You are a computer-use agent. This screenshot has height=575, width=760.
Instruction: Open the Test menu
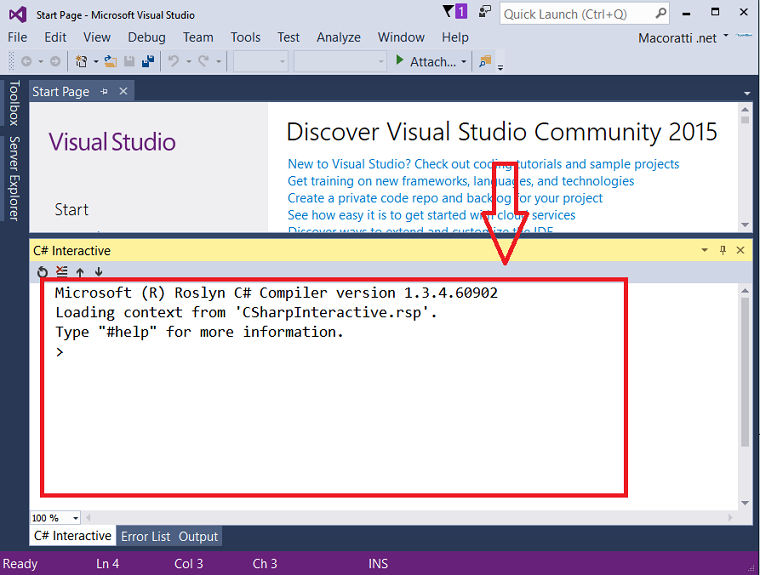288,37
